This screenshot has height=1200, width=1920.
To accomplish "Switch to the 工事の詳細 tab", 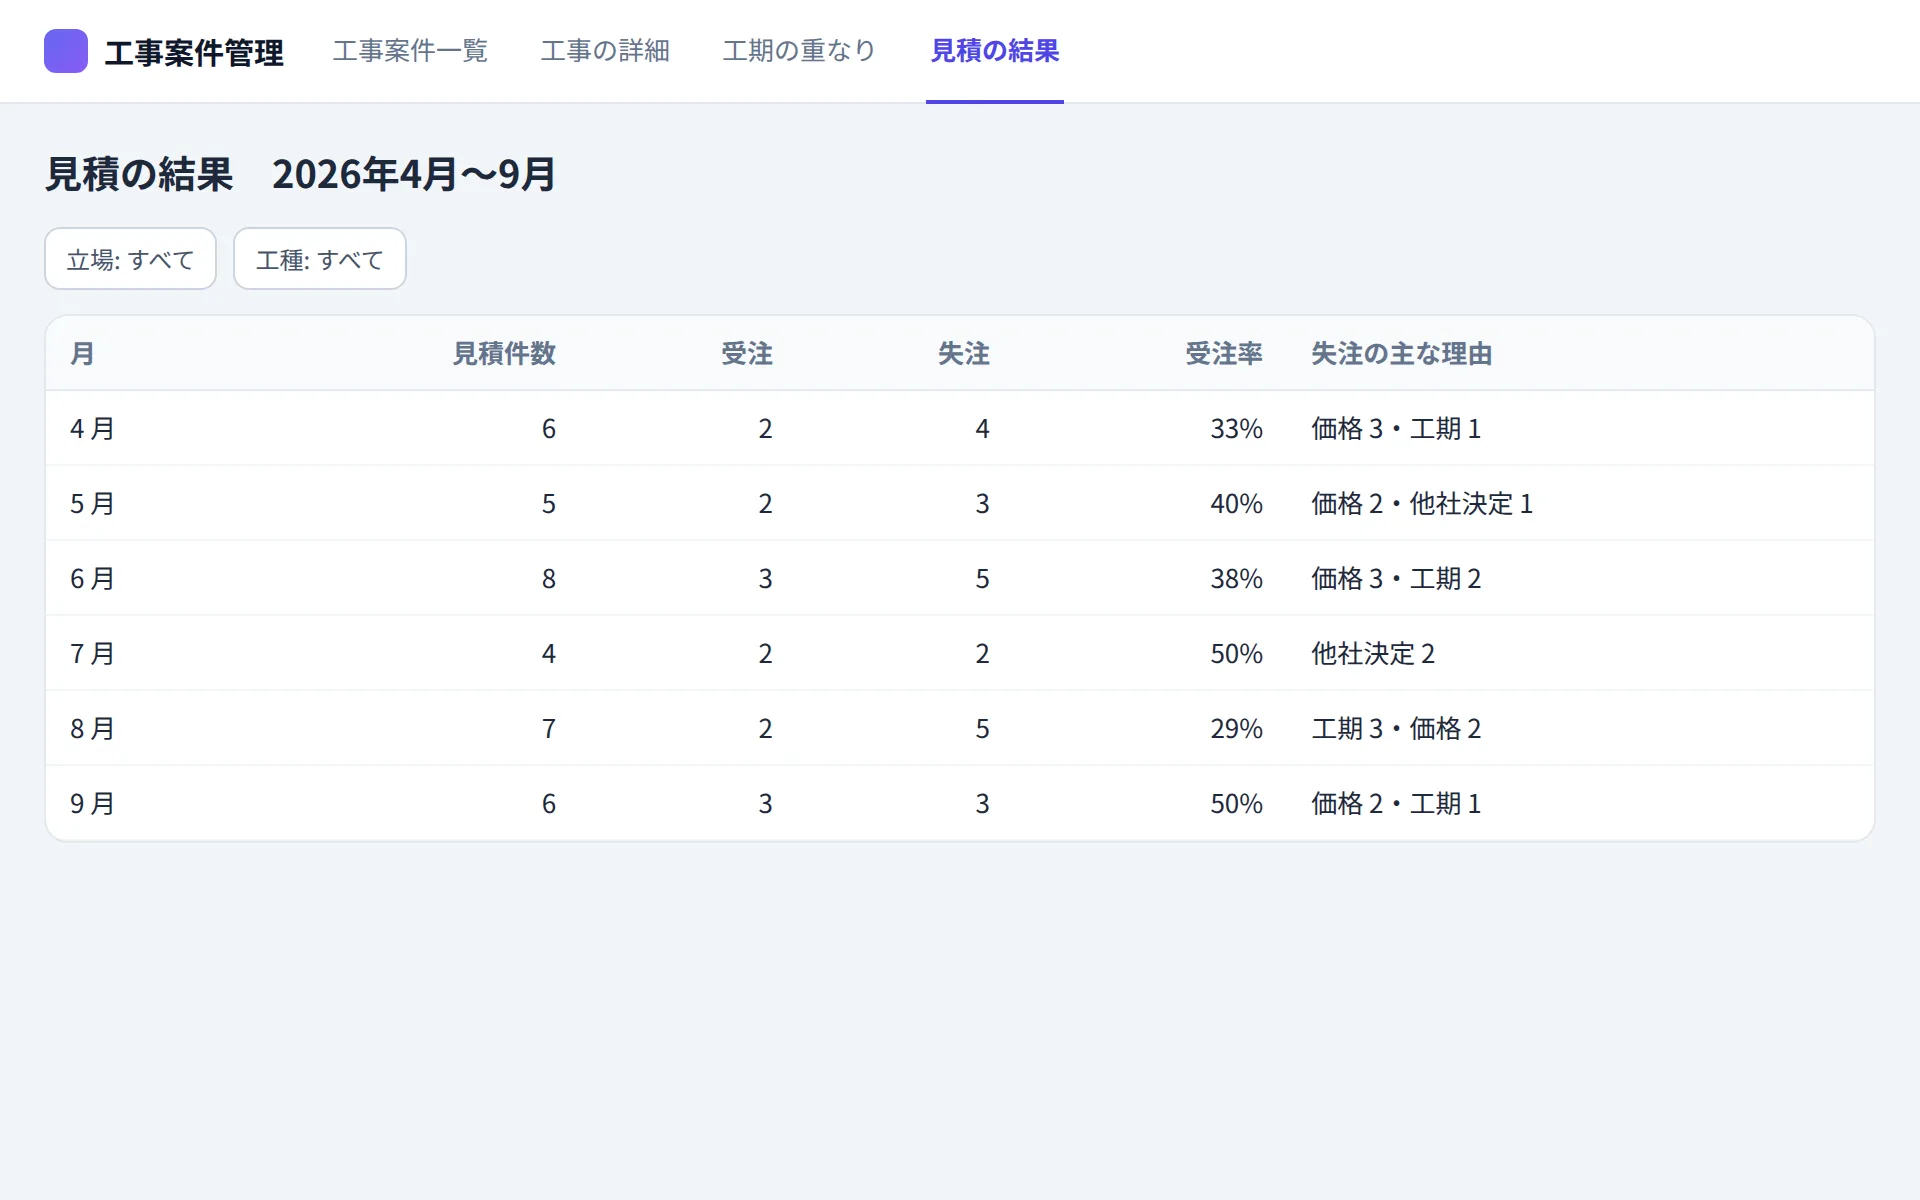I will click(x=605, y=51).
